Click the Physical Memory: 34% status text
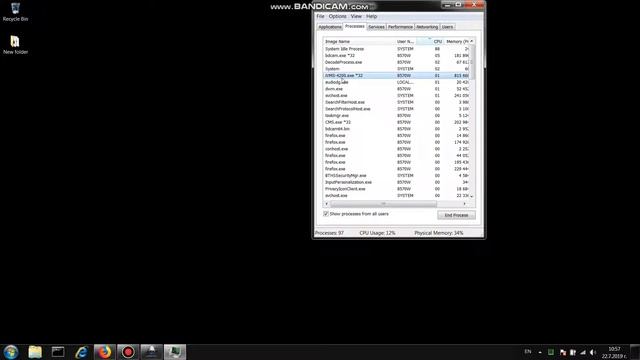This screenshot has width=640, height=360. coord(439,233)
